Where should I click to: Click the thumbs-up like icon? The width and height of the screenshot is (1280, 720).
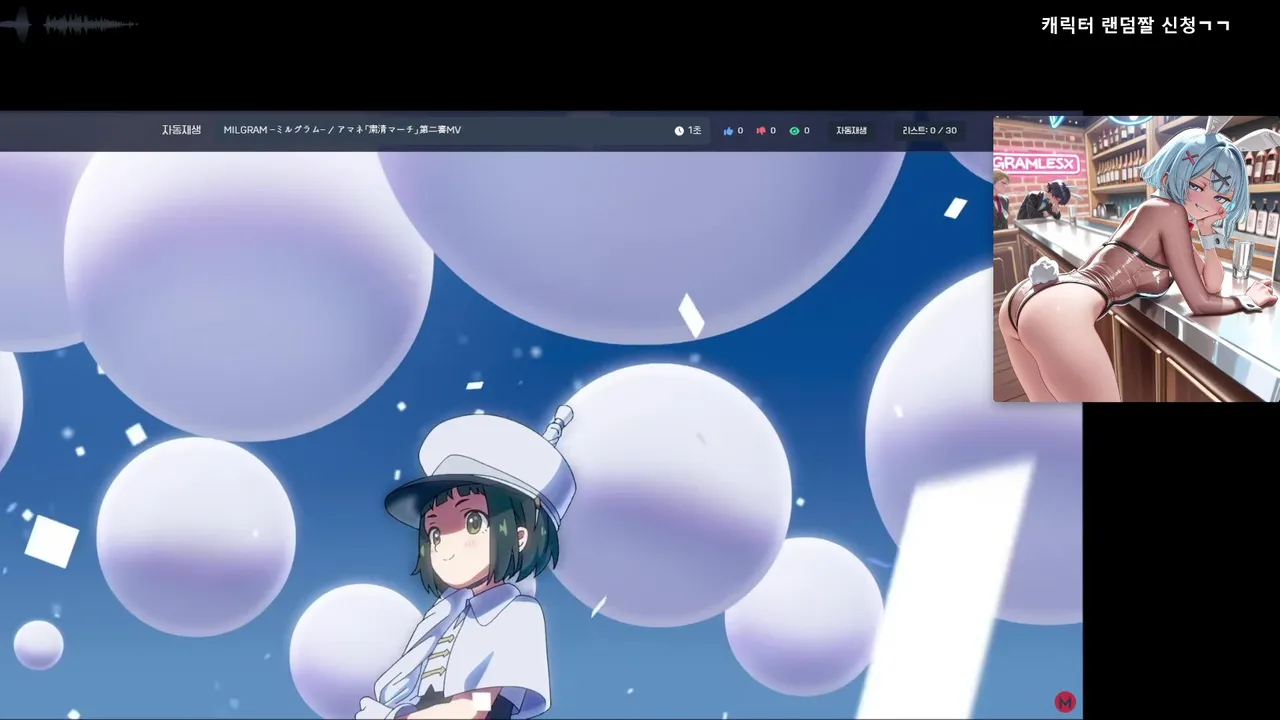728,131
